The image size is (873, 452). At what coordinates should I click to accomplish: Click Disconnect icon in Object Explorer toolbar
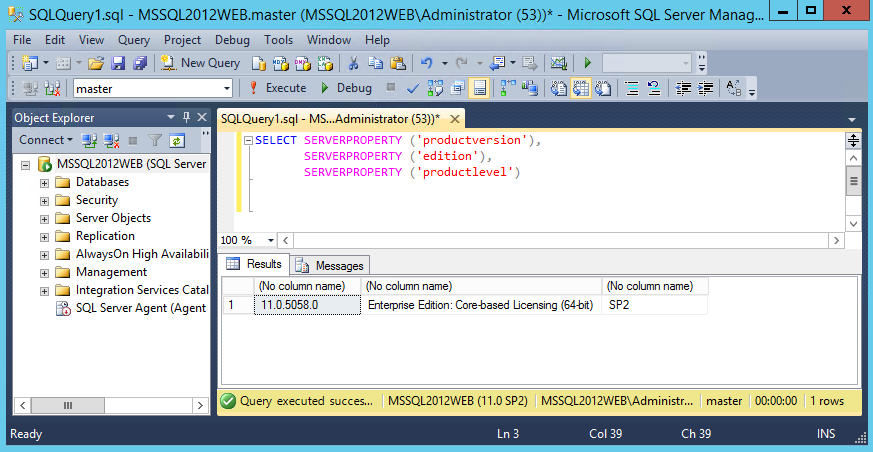pyautogui.click(x=111, y=140)
